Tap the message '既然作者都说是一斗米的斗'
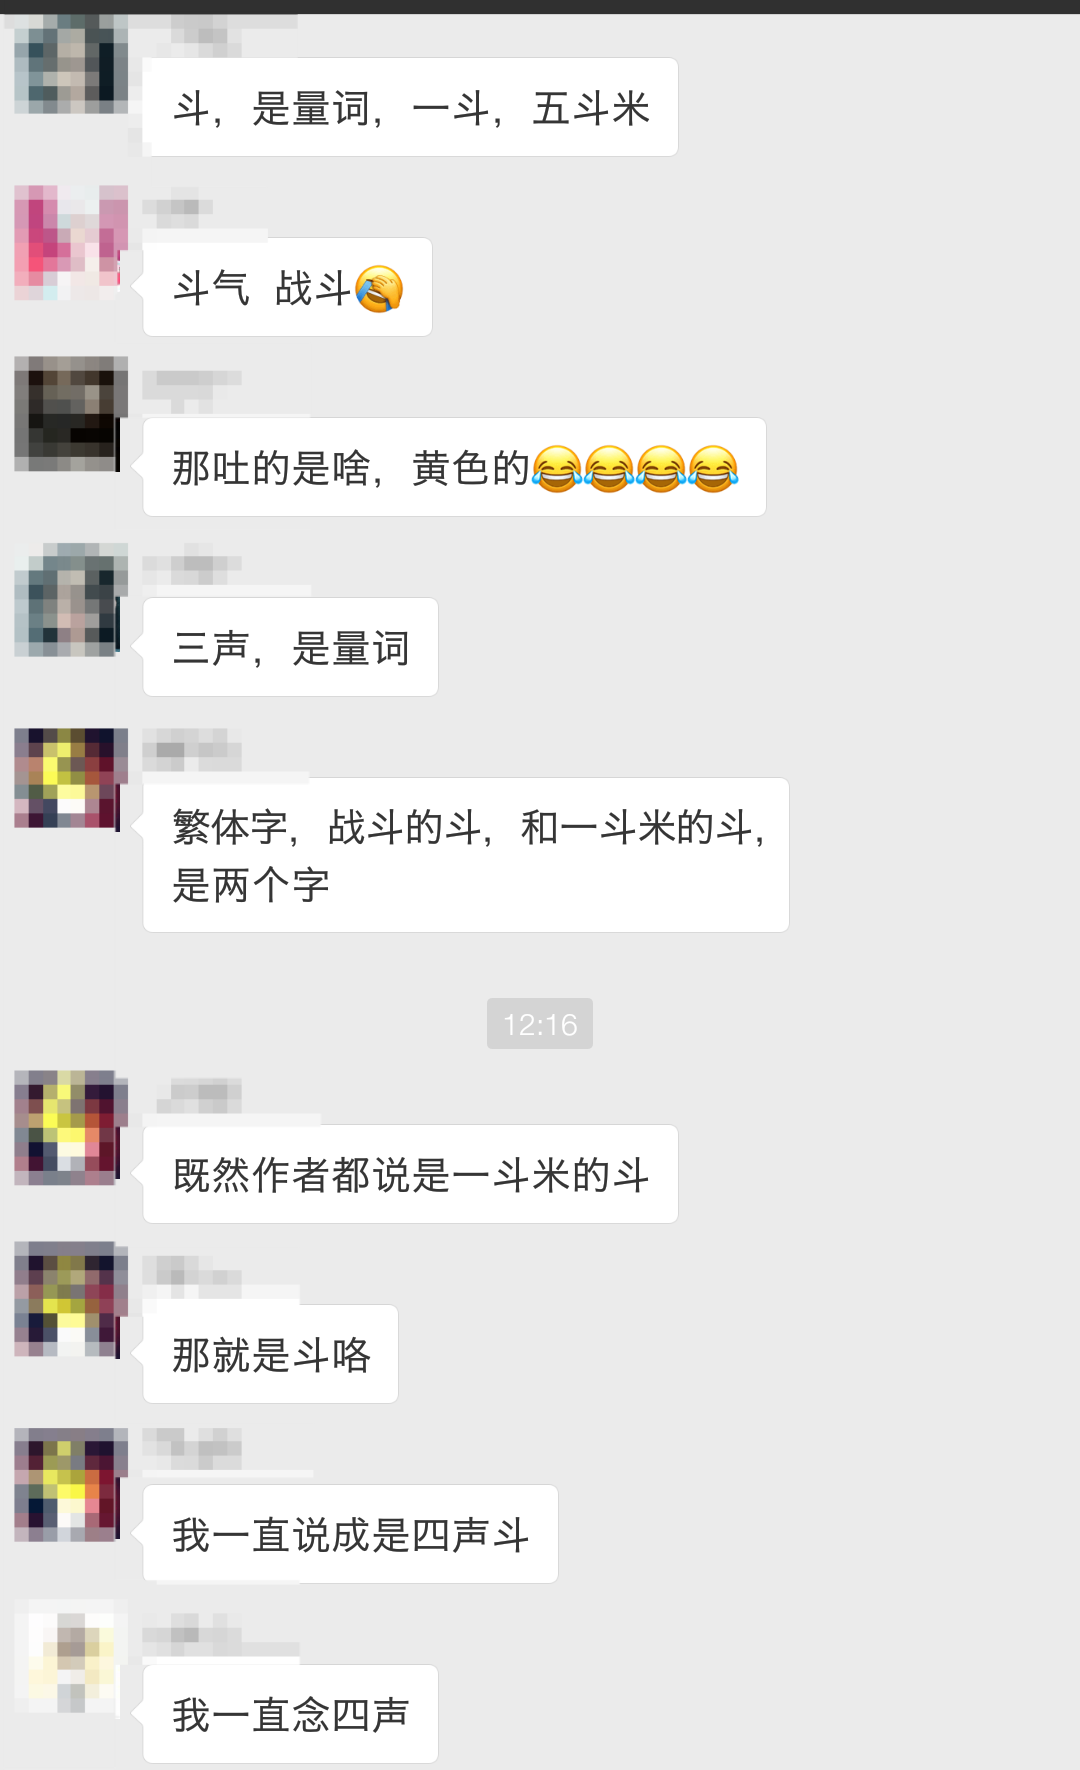The height and width of the screenshot is (1770, 1080). 410,1174
